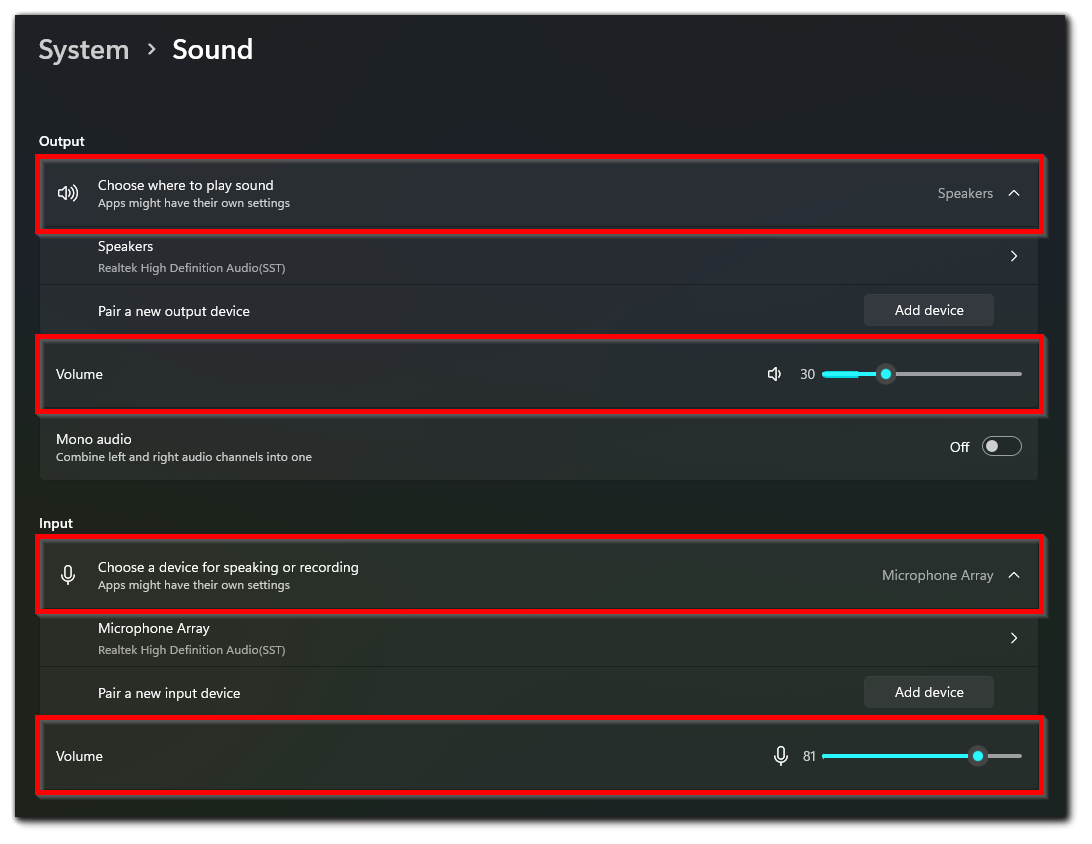The image size is (1092, 844).
Task: Open Speakers device properties arrow
Action: pos(1014,256)
